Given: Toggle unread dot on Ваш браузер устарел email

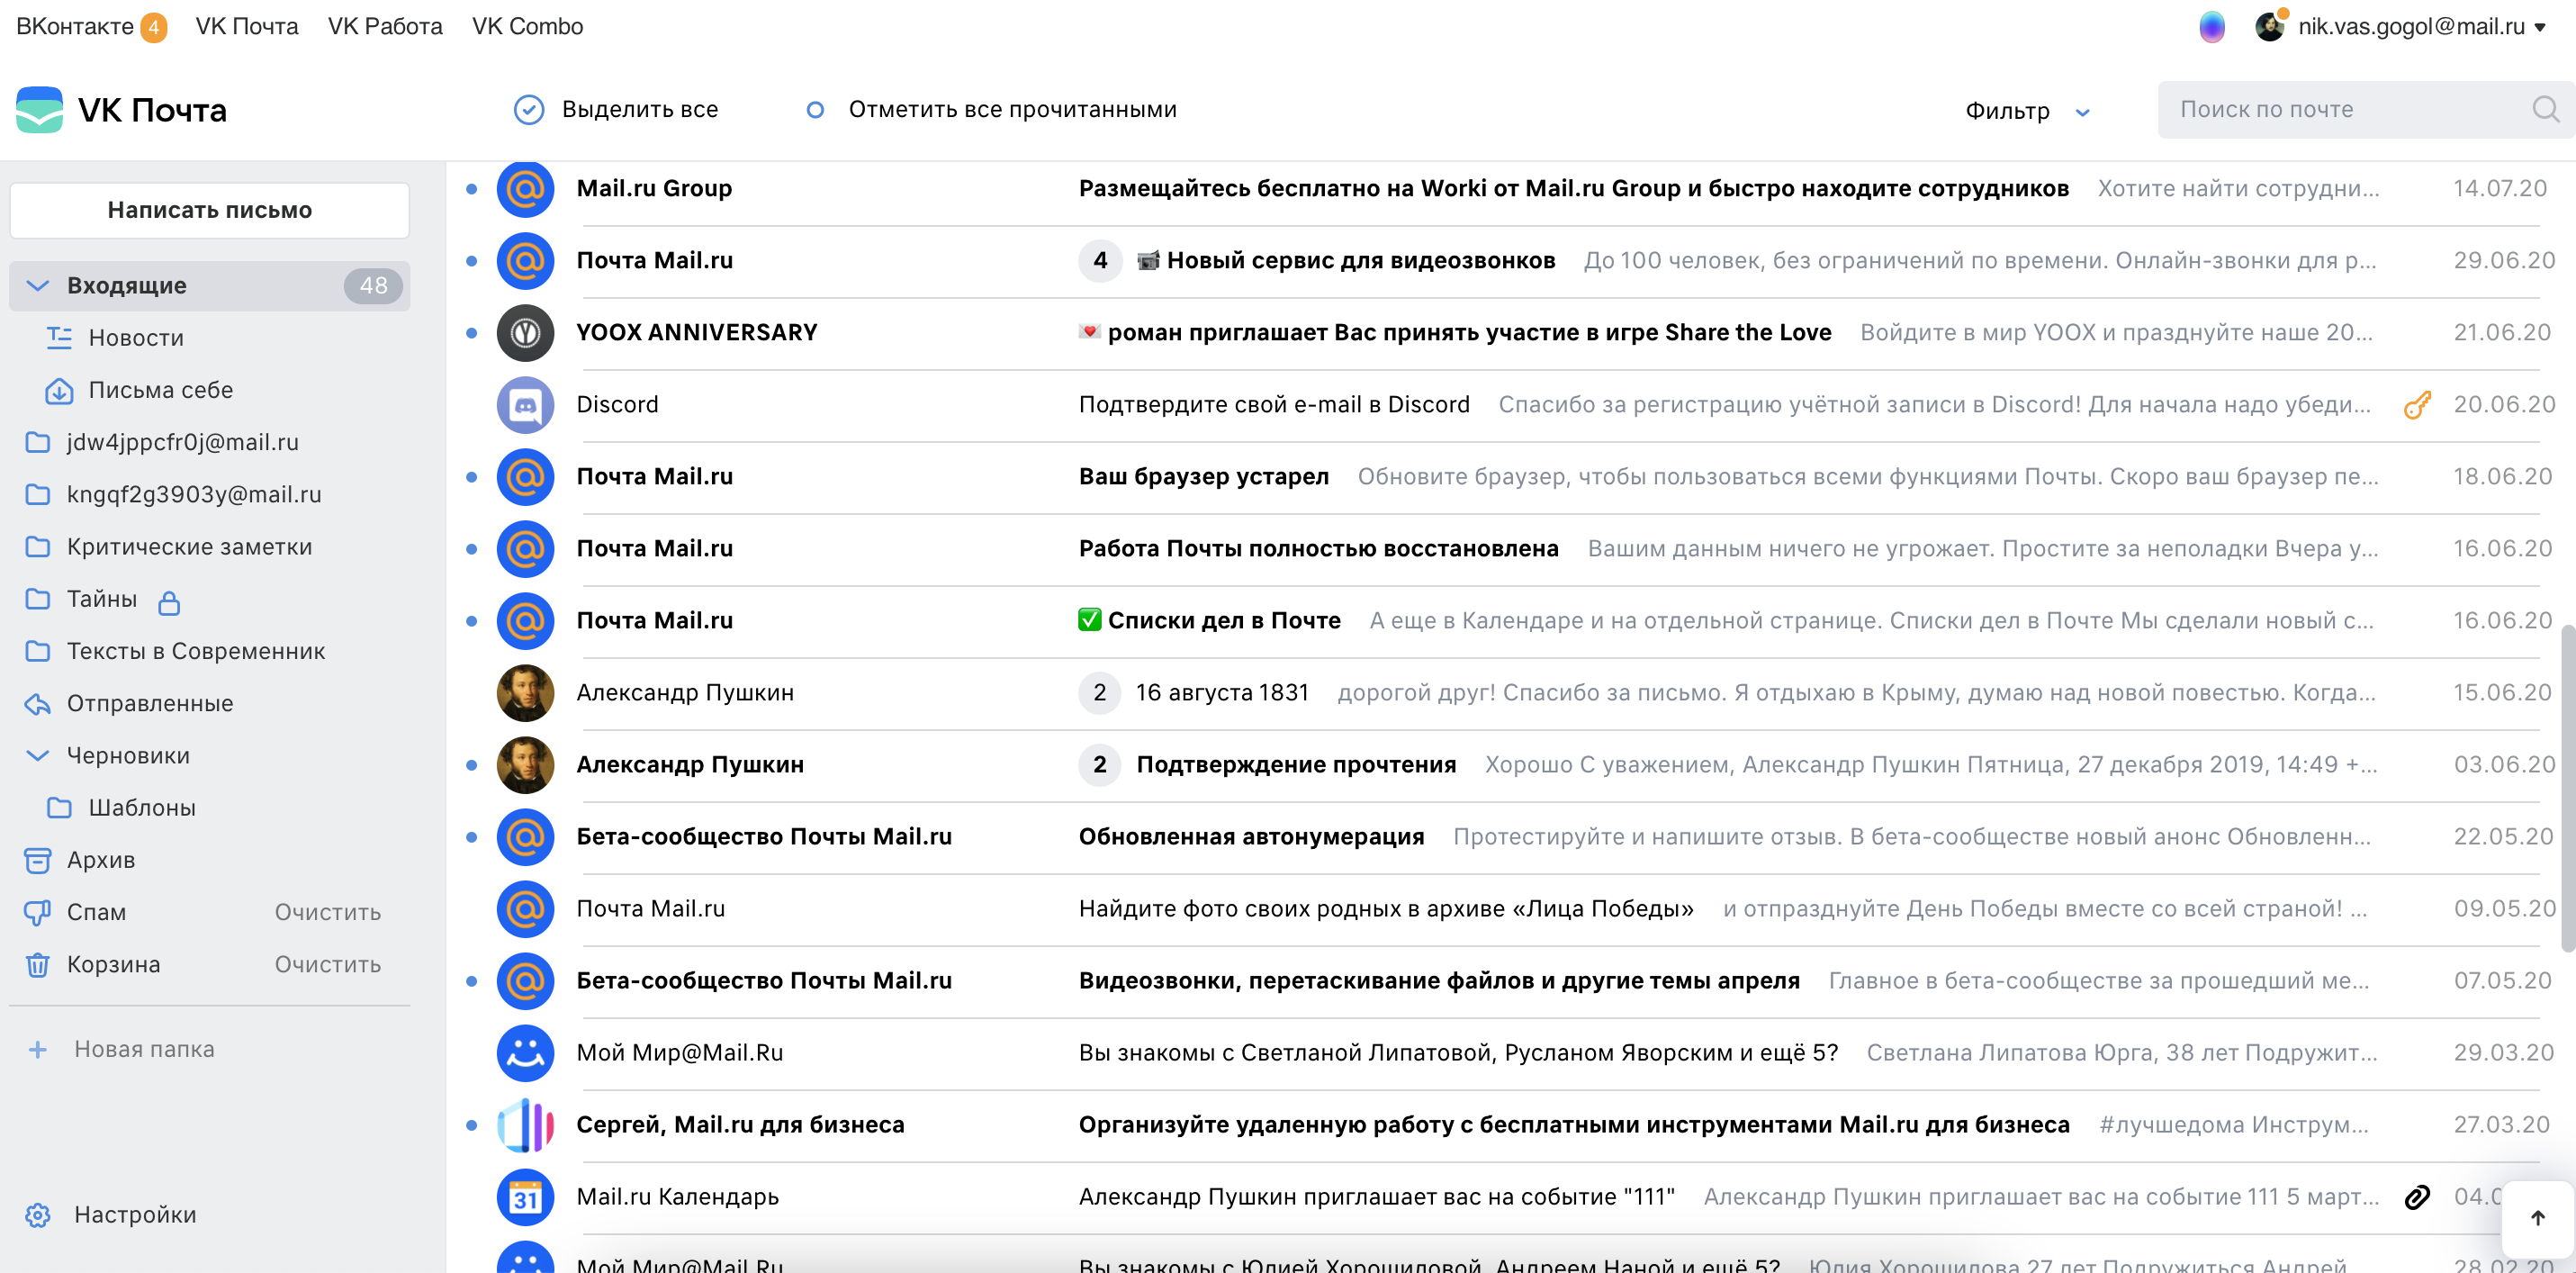Looking at the screenshot, I should tap(471, 477).
